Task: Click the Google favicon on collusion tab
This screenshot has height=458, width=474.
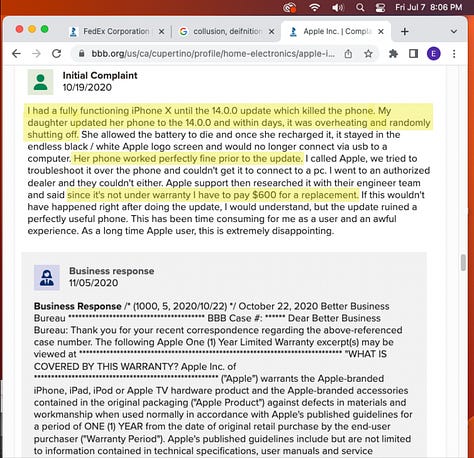Action: tap(183, 32)
